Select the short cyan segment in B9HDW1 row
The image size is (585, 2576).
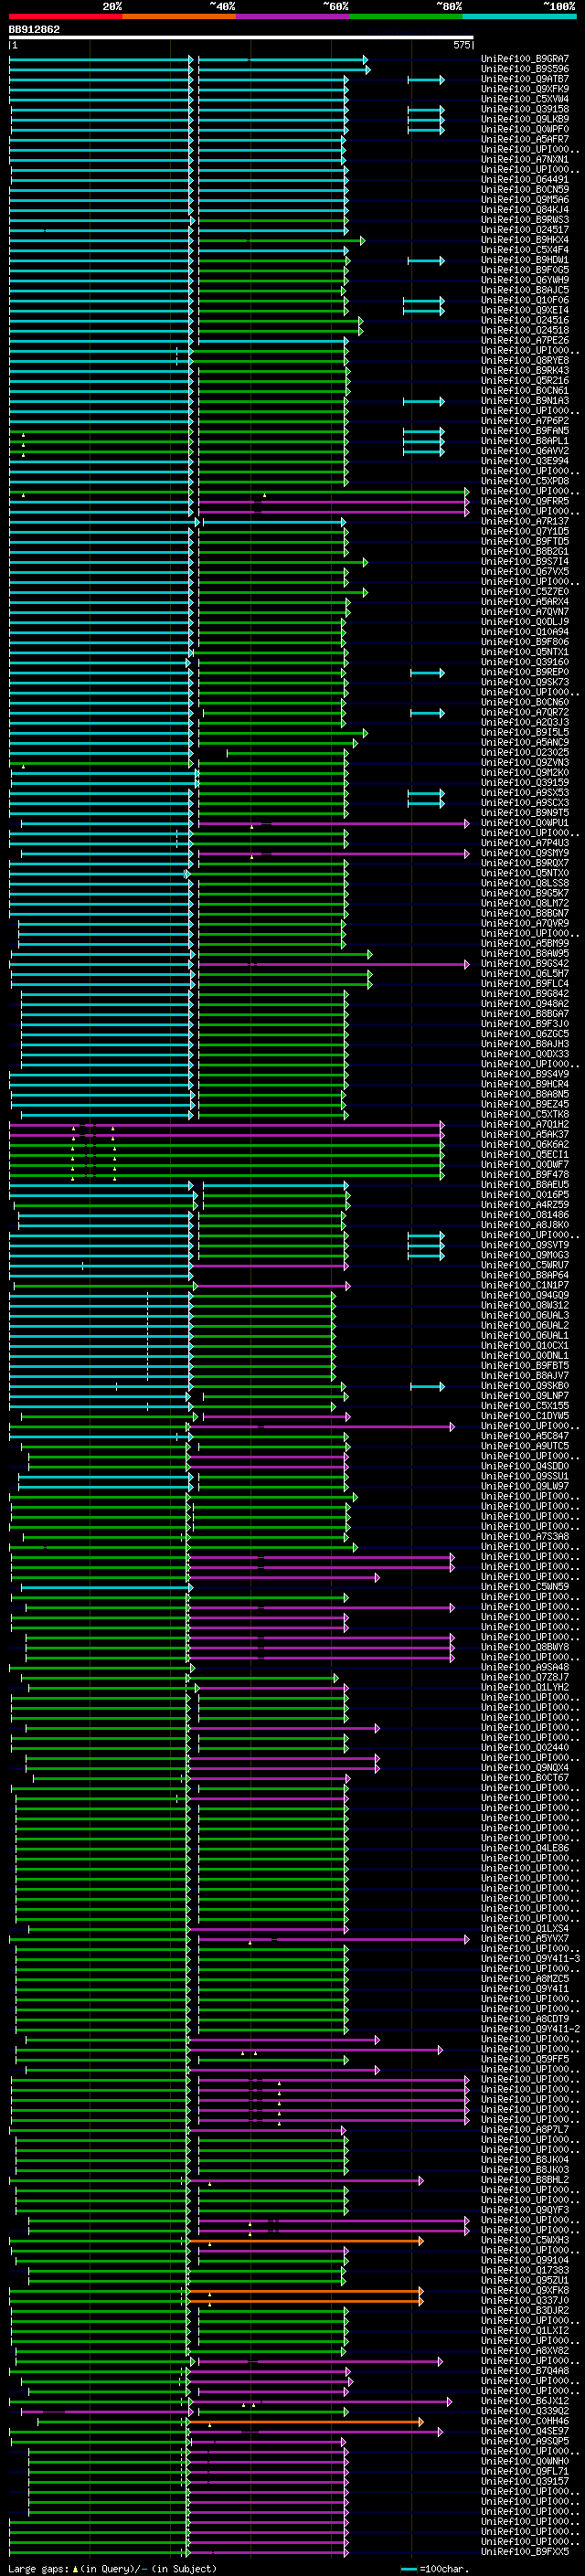425,261
